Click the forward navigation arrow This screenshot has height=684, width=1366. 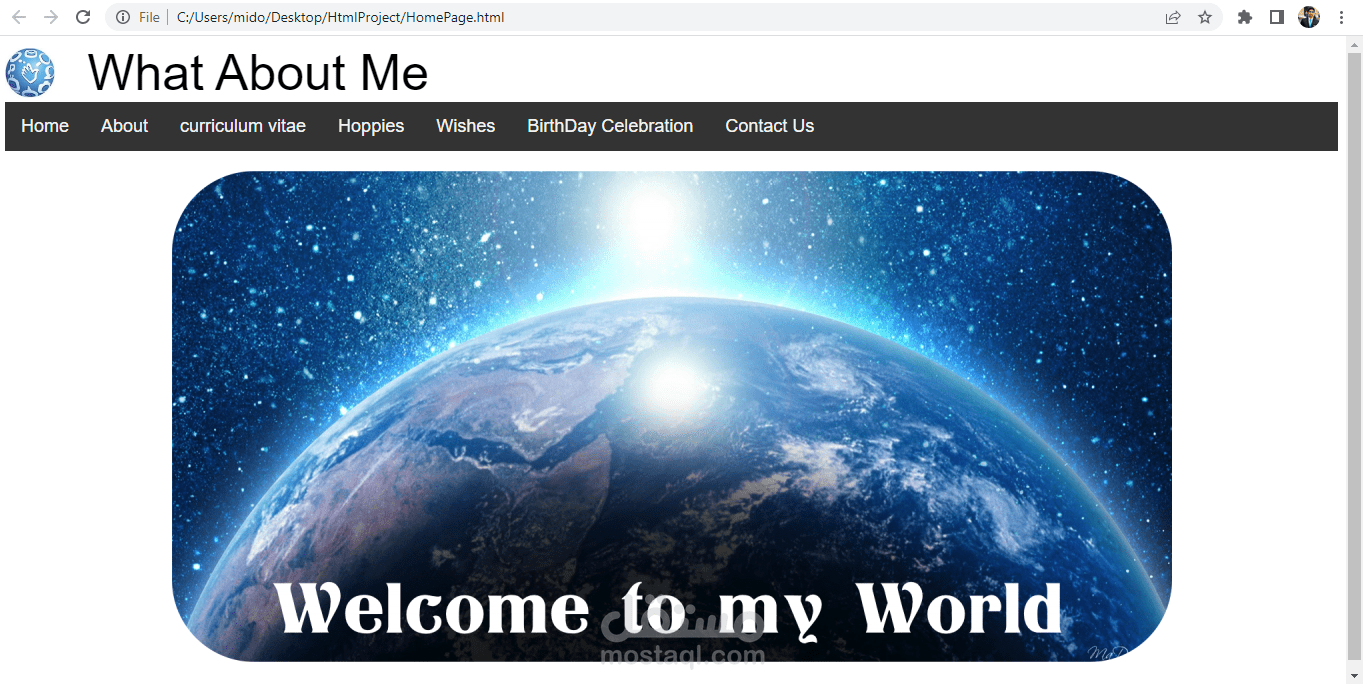pos(50,17)
